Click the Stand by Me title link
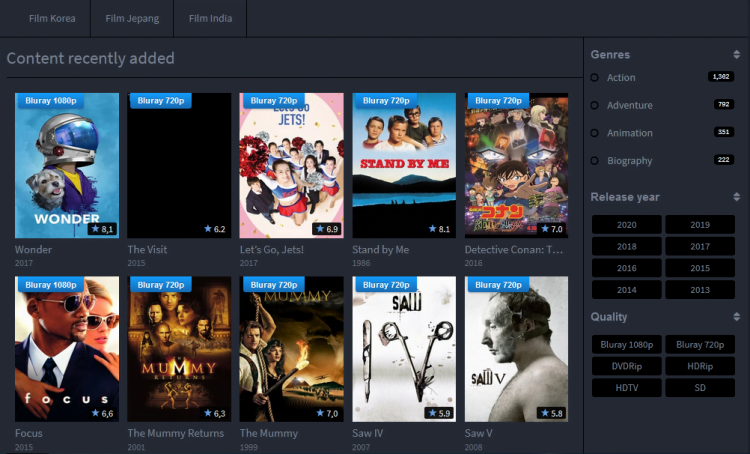Viewport: 750px width, 454px height. (x=380, y=249)
